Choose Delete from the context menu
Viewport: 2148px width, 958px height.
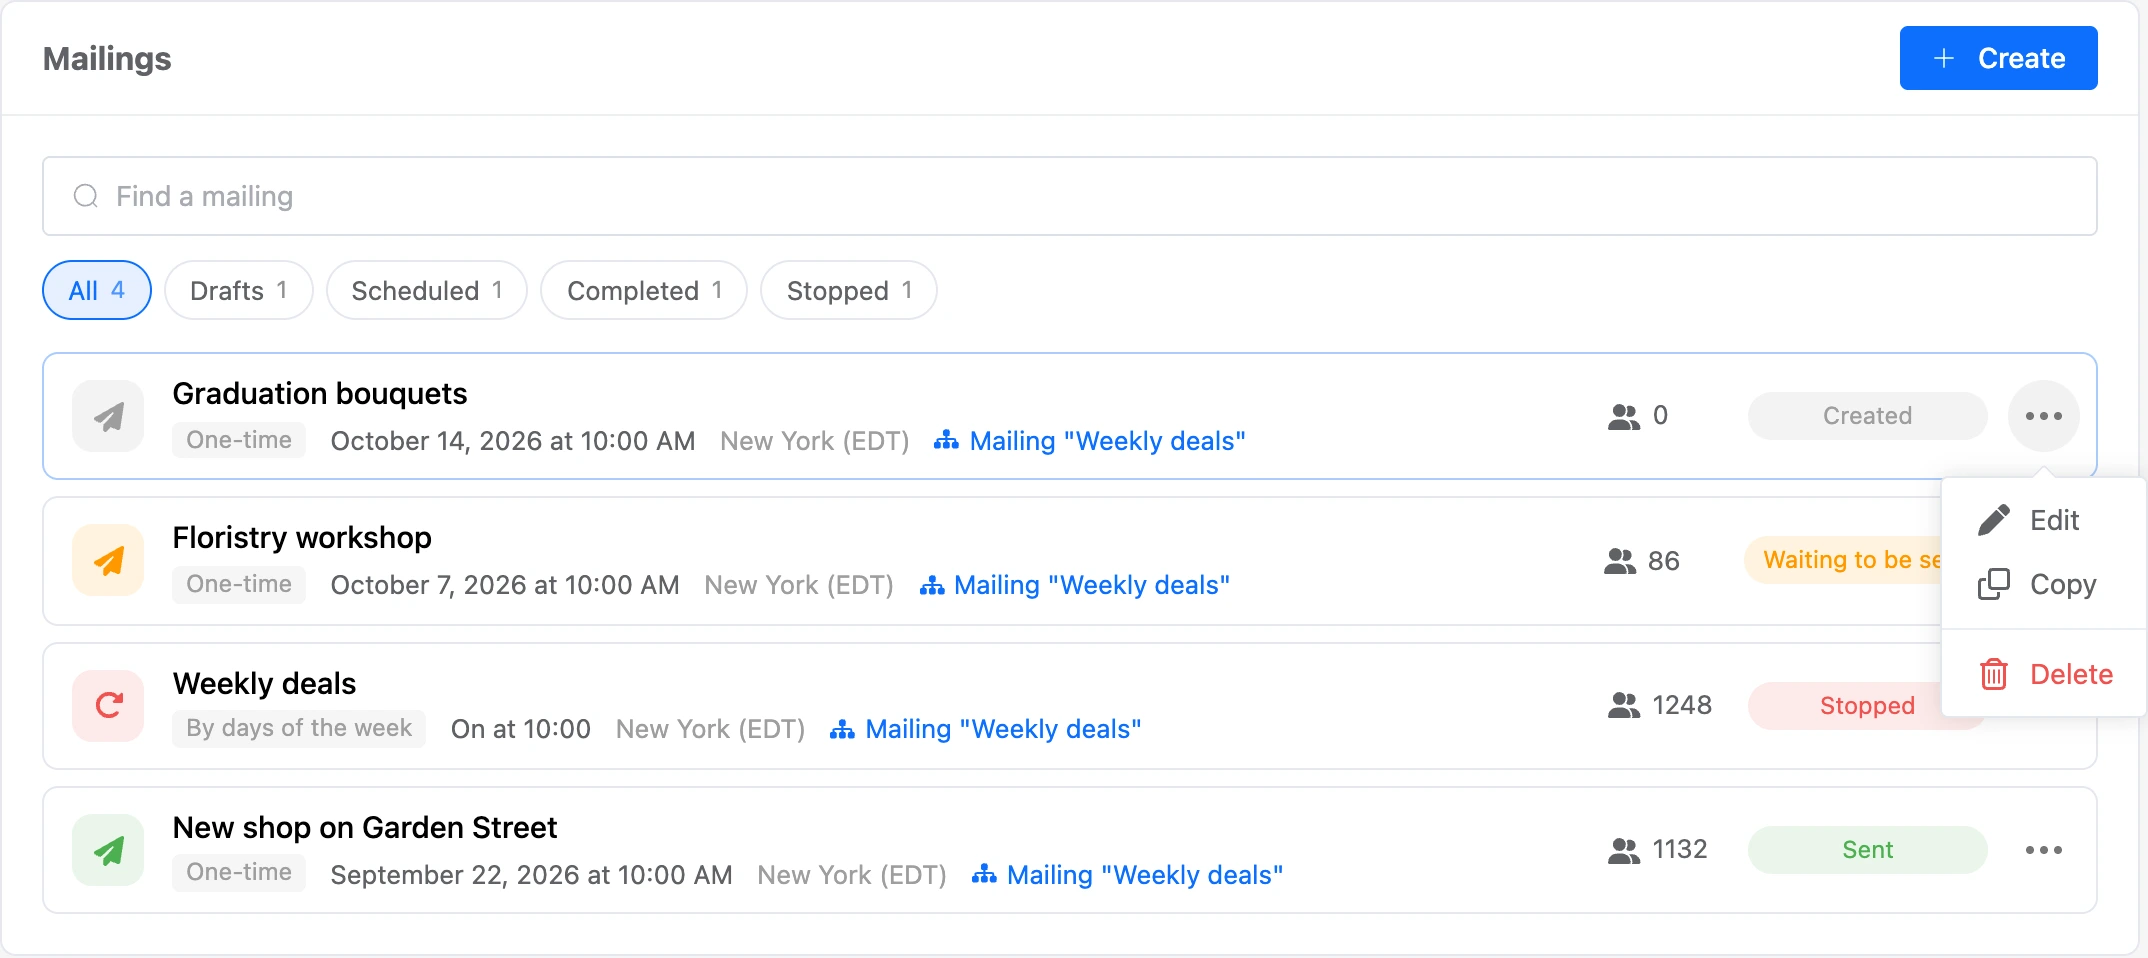click(2044, 674)
